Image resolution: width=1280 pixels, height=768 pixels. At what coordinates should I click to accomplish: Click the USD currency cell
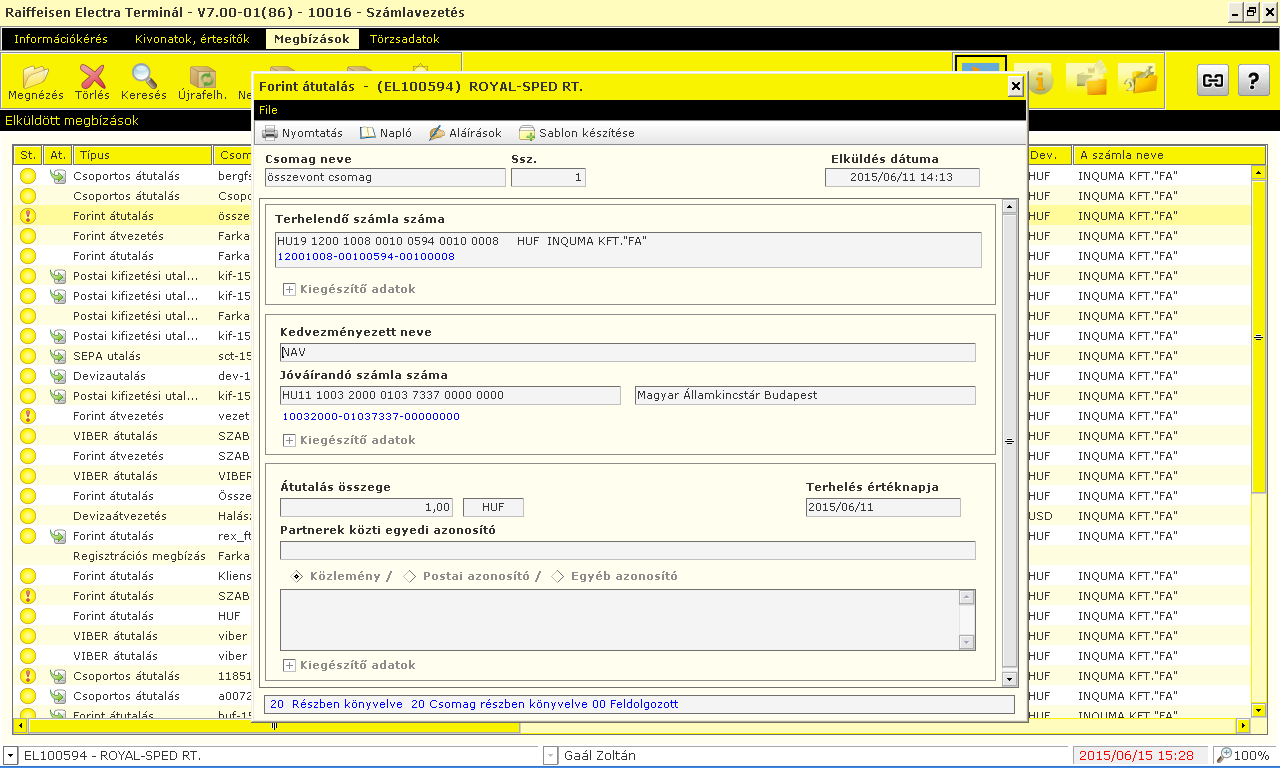click(x=1040, y=516)
